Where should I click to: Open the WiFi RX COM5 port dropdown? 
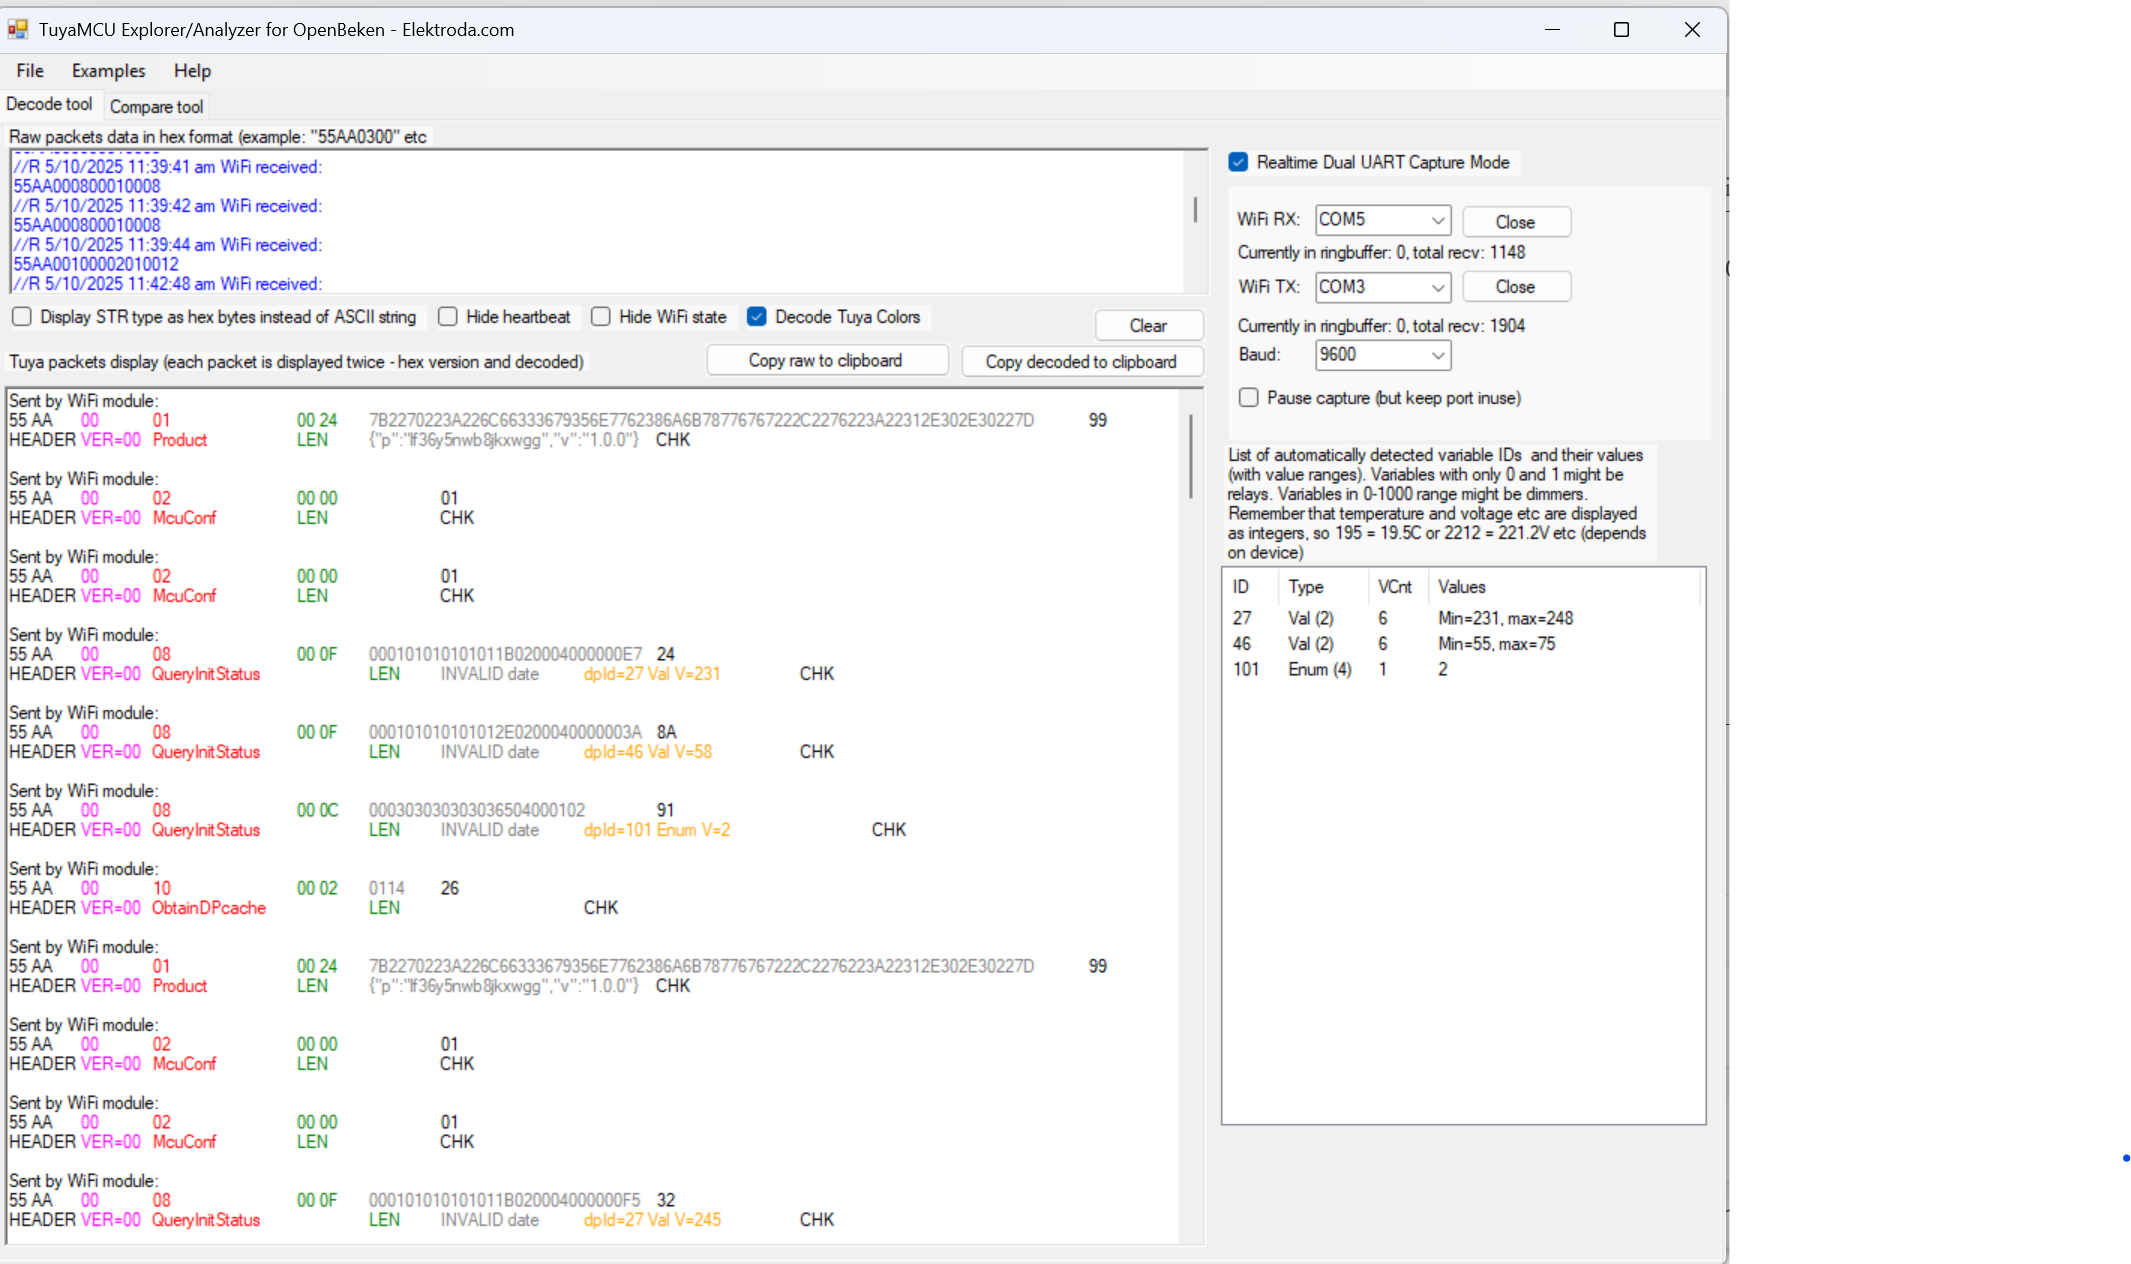1437,220
